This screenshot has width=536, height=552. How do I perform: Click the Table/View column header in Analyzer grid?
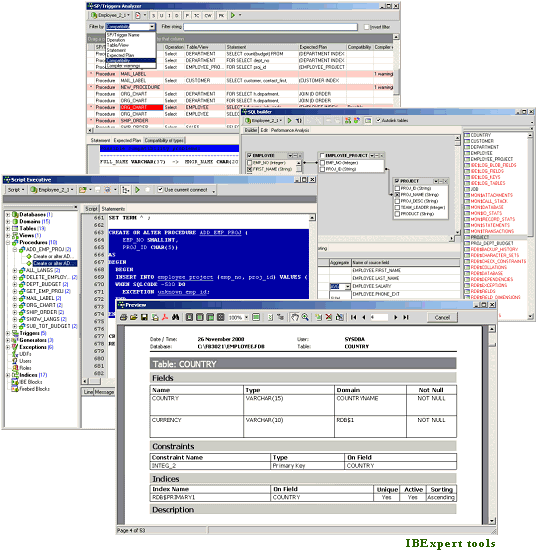click(205, 47)
